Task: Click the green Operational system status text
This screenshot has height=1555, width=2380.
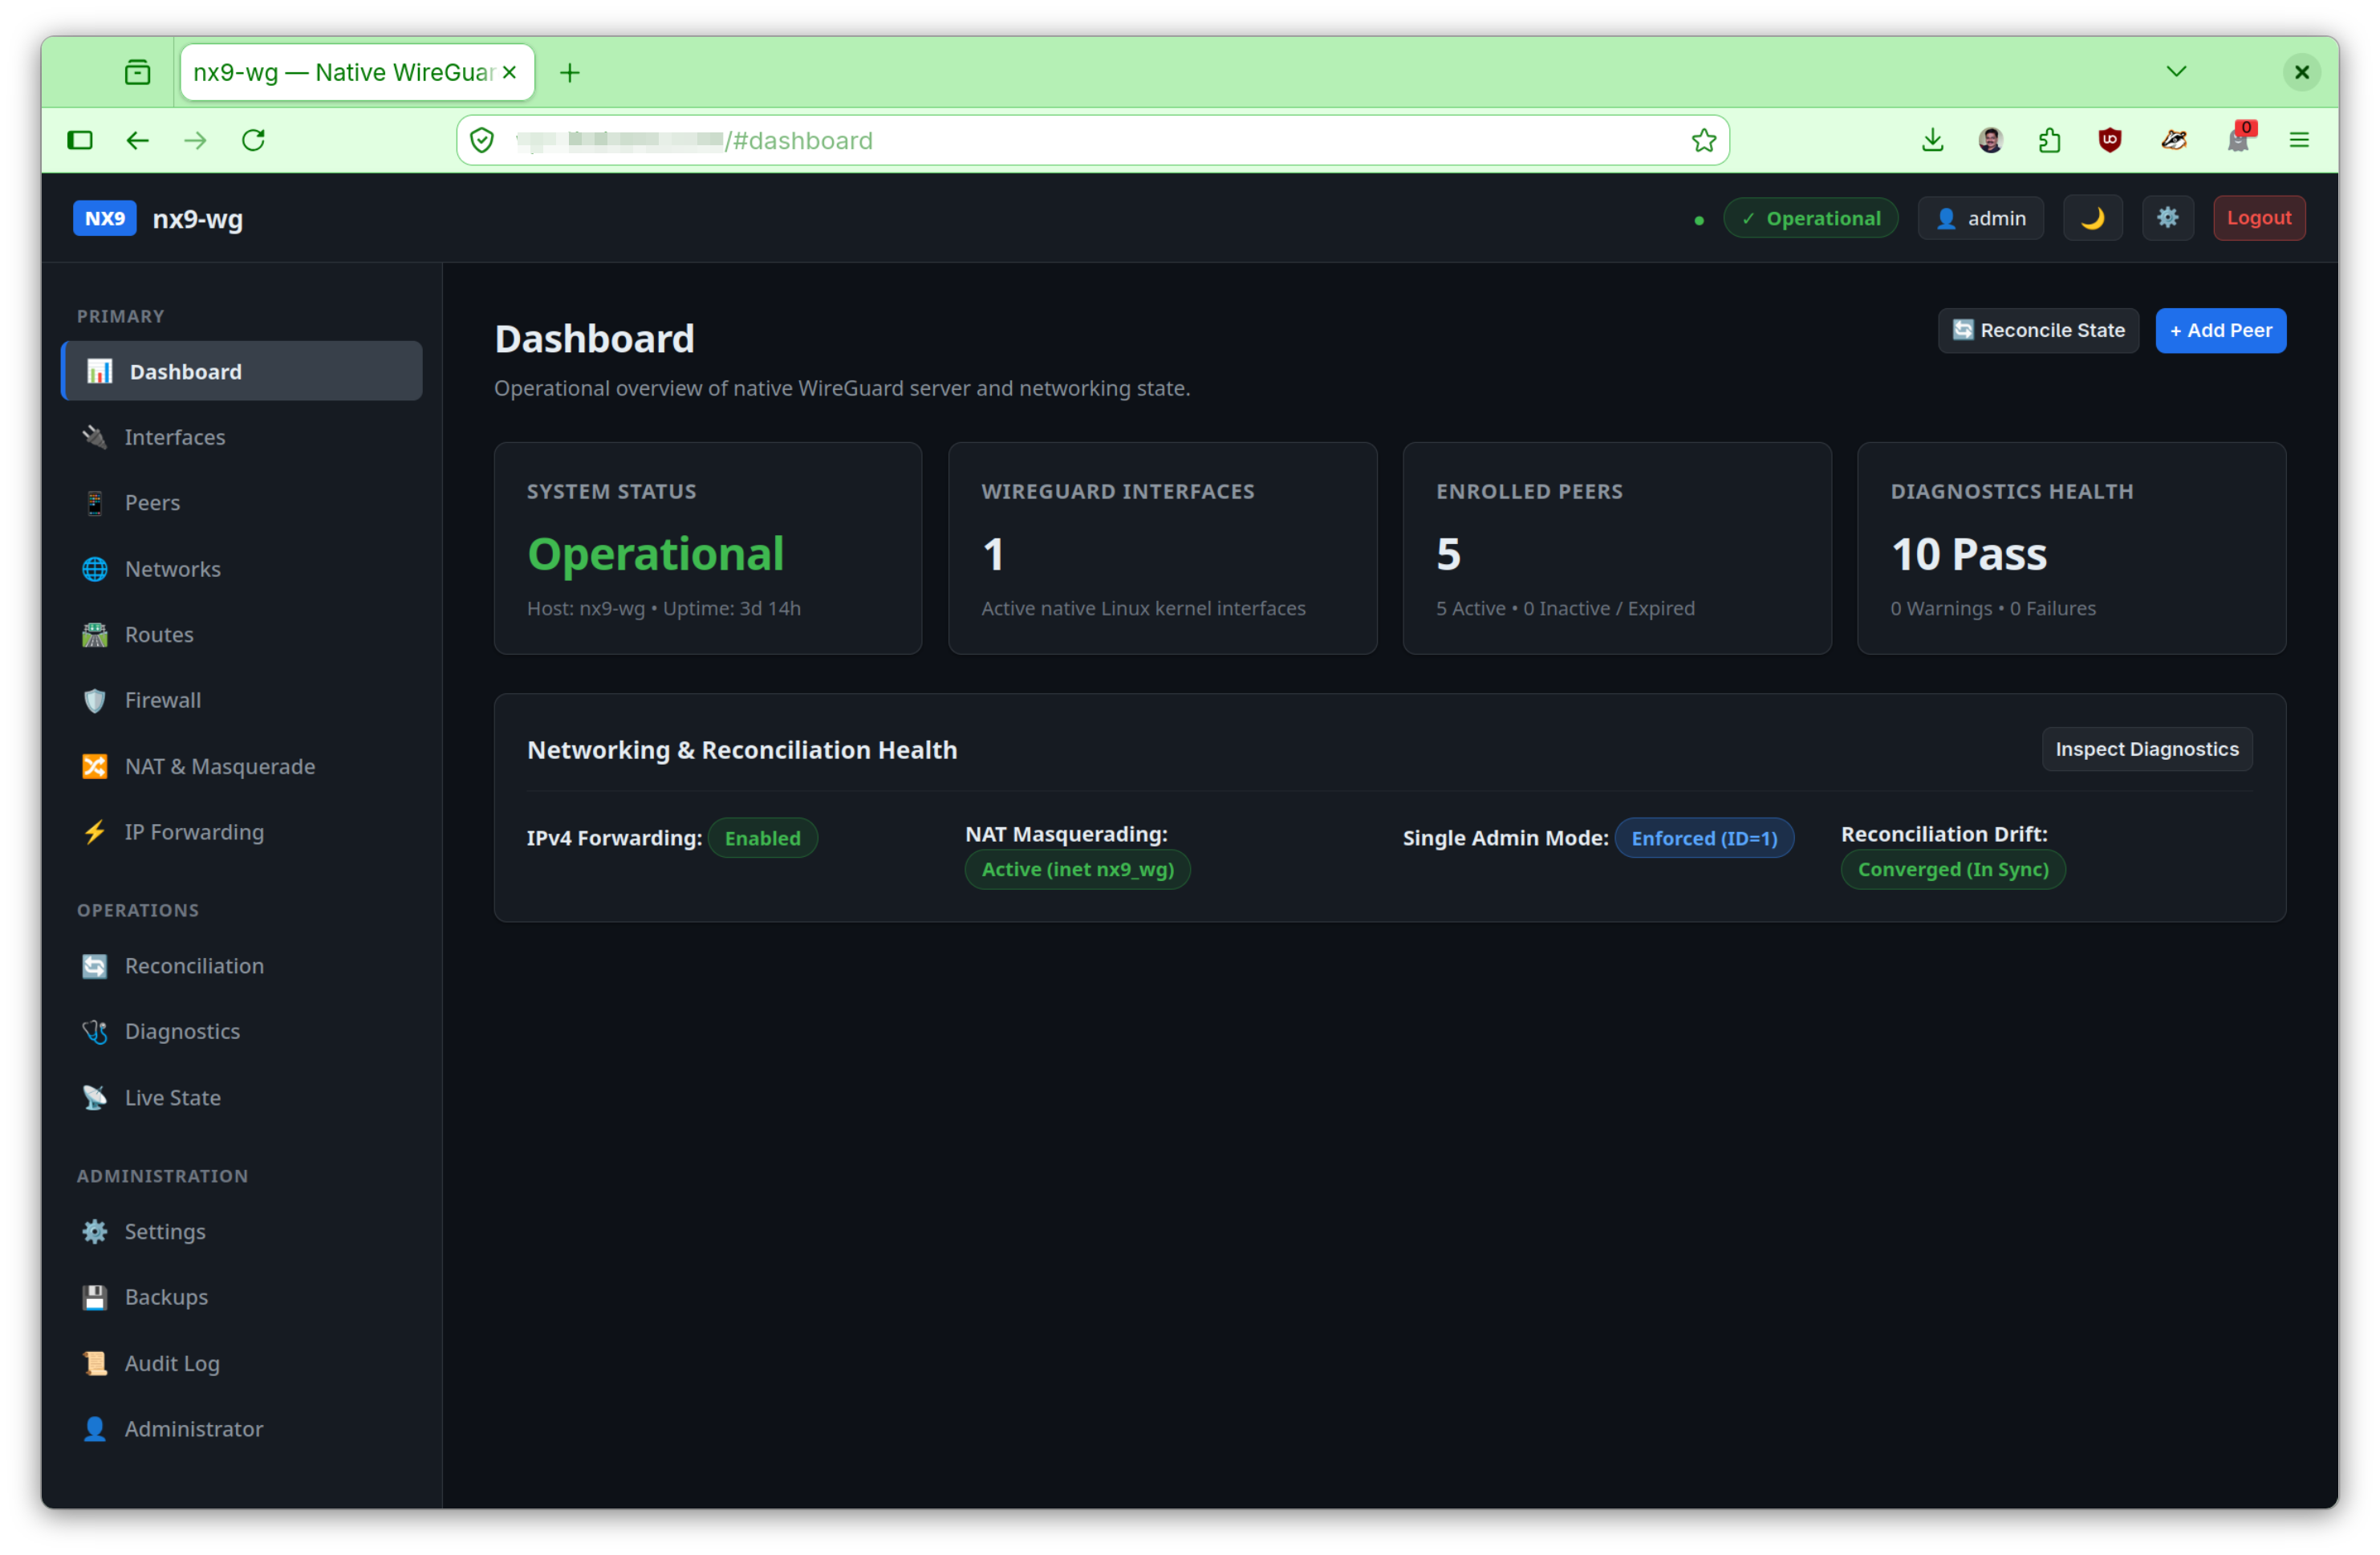Action: click(x=656, y=554)
